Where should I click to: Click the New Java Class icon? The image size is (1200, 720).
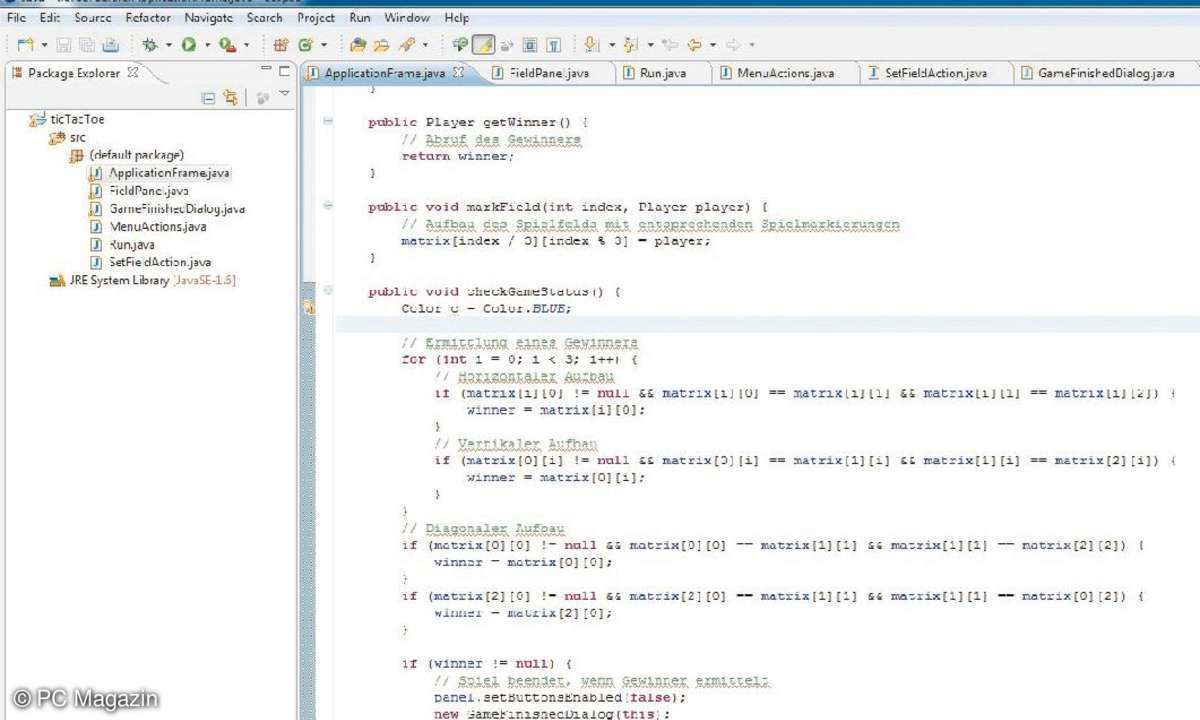coord(305,45)
